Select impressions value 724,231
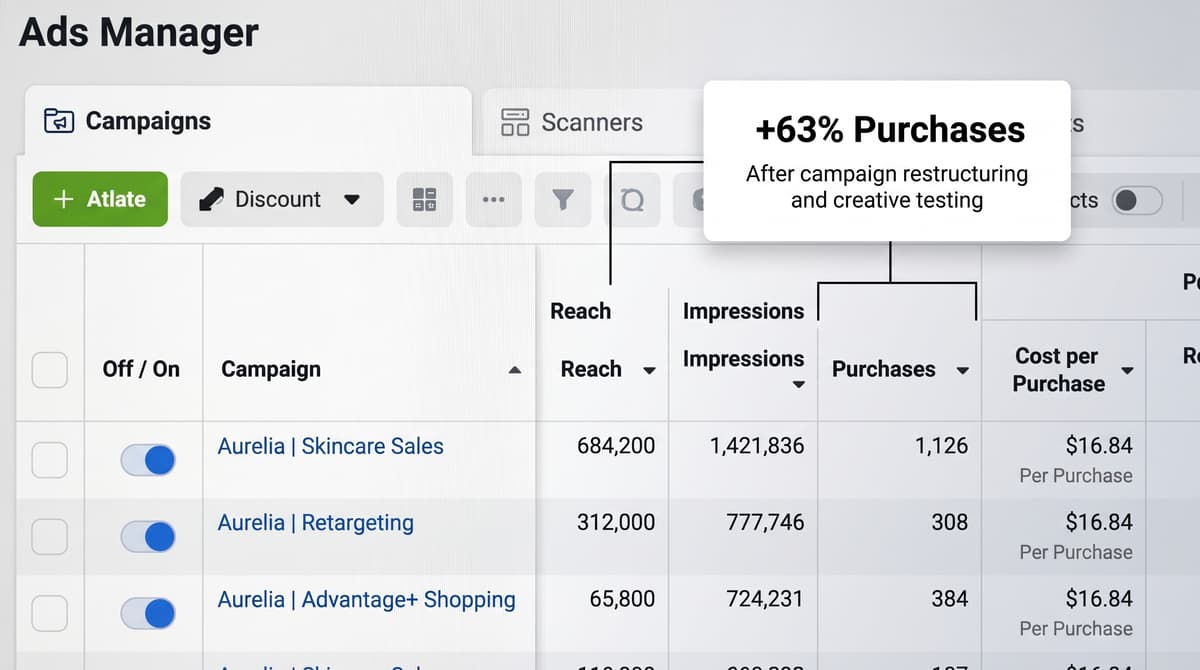This screenshot has height=670, width=1200. coord(764,599)
